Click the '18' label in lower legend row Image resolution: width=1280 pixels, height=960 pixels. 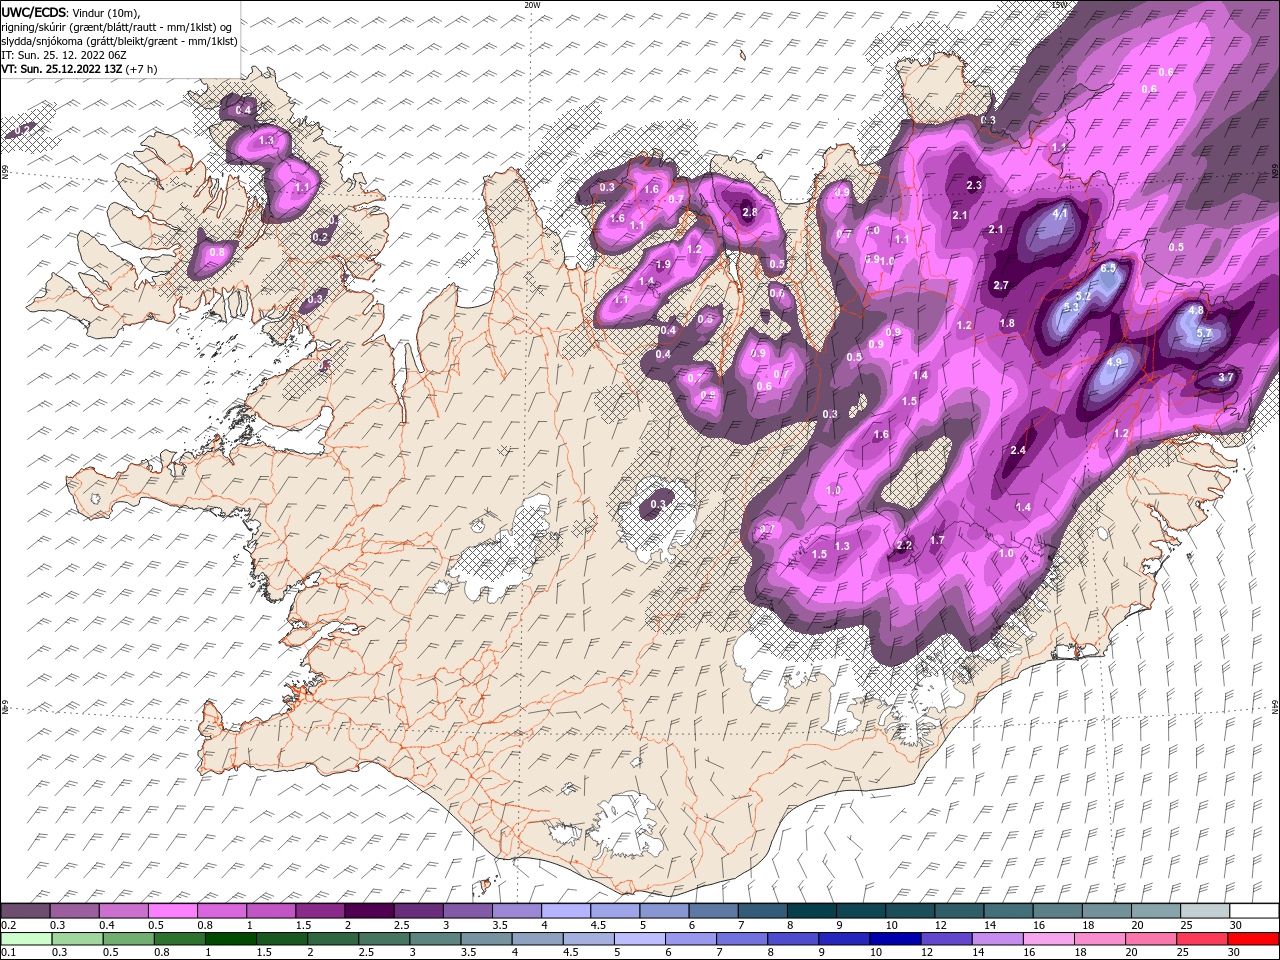click(x=1087, y=953)
